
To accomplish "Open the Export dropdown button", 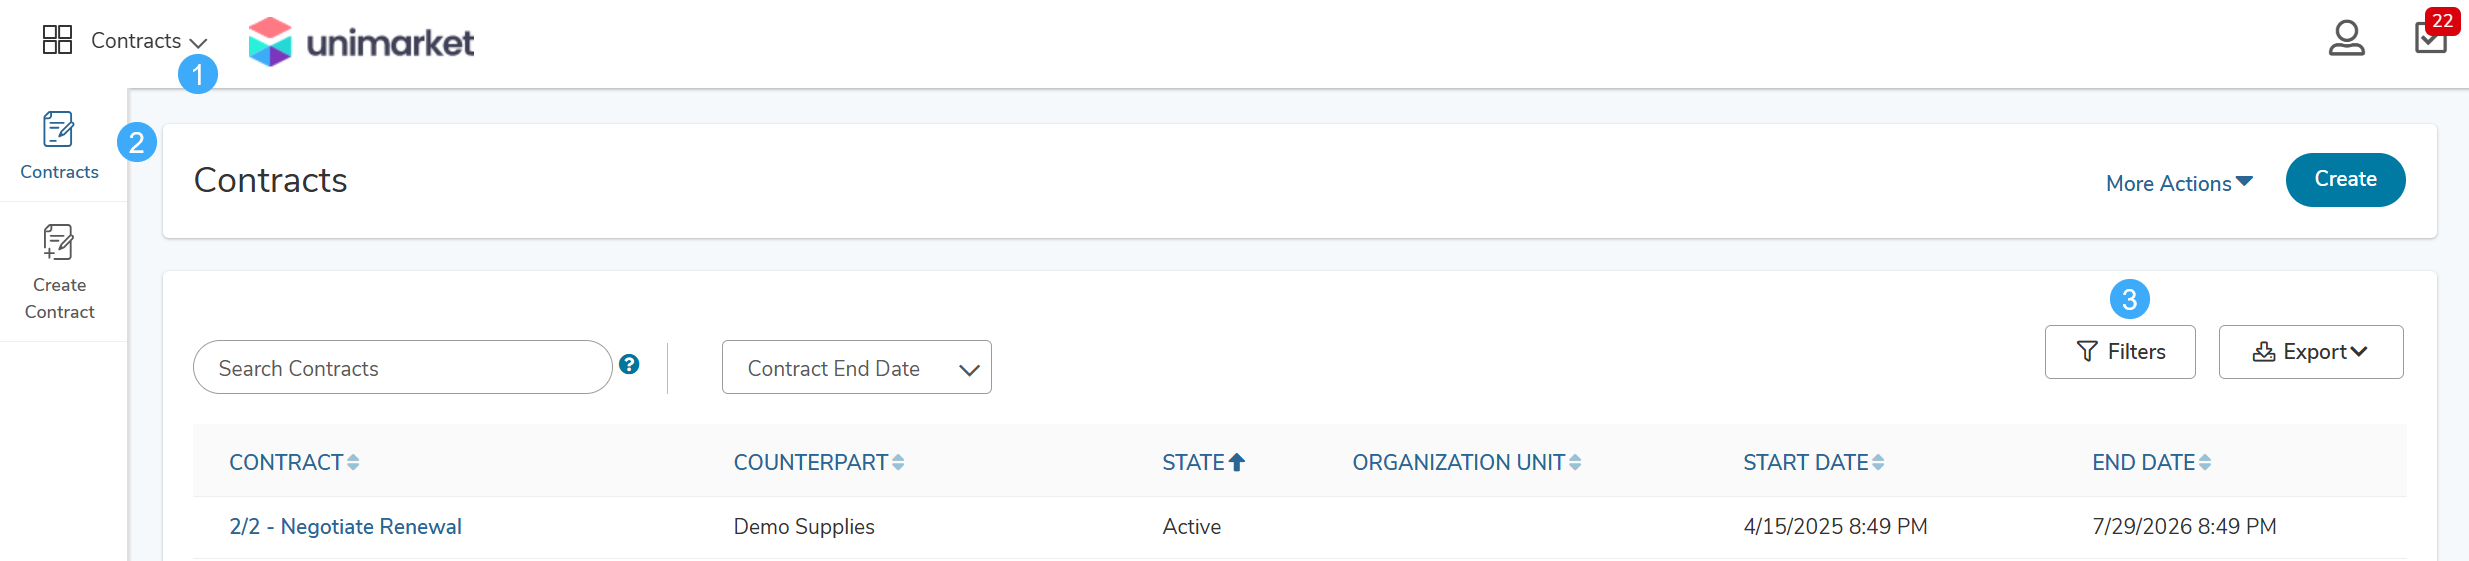I will 2311,352.
